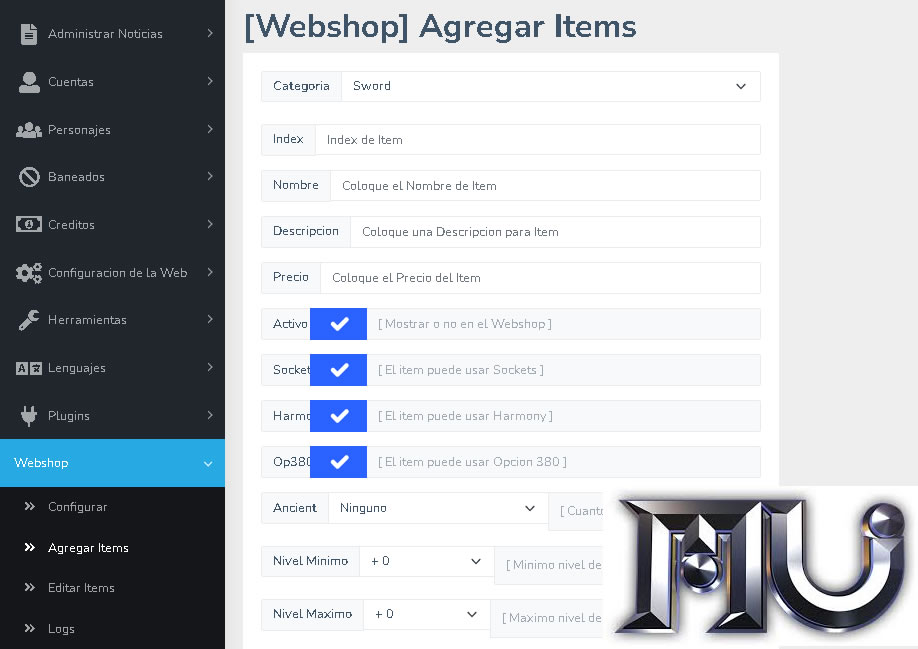Viewport: 918px width, 649px height.
Task: Open Baneados menu item
Action: (112, 177)
